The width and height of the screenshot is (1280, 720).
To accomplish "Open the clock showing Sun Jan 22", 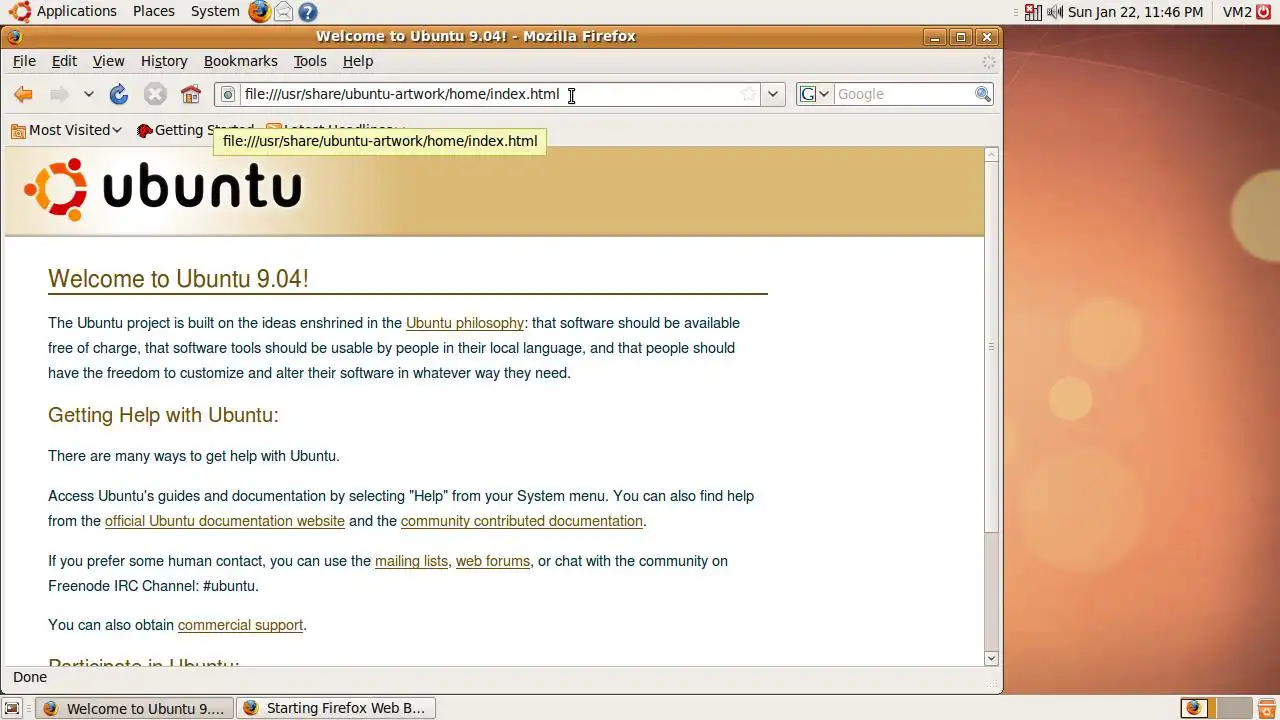I will coord(1135,12).
